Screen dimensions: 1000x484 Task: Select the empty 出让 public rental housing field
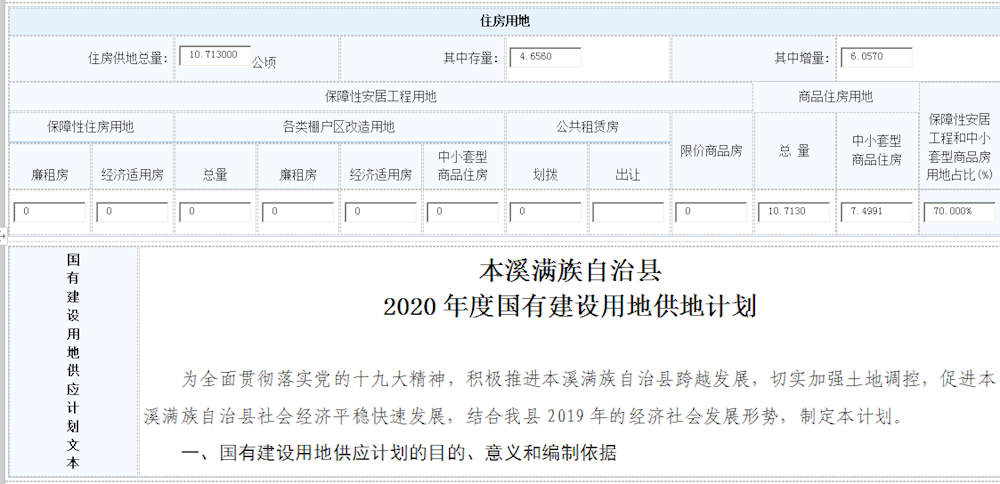628,212
